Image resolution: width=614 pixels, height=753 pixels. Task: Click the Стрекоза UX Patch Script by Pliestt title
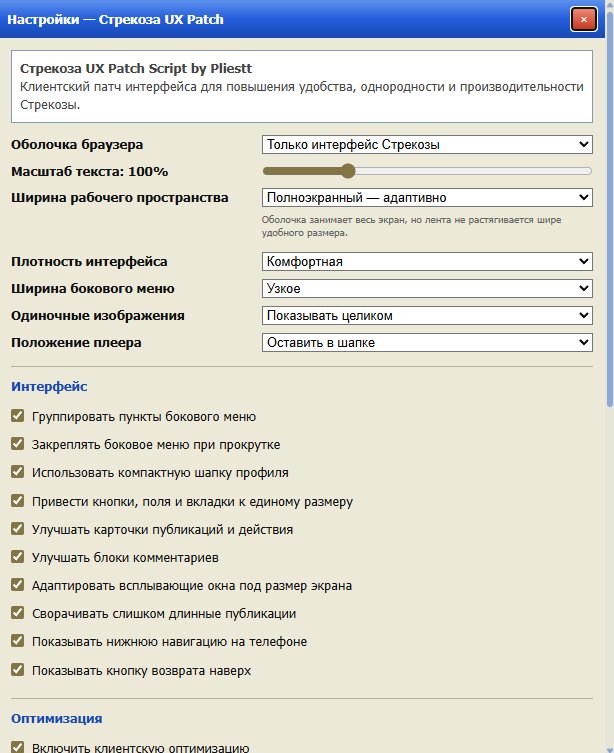click(136, 69)
